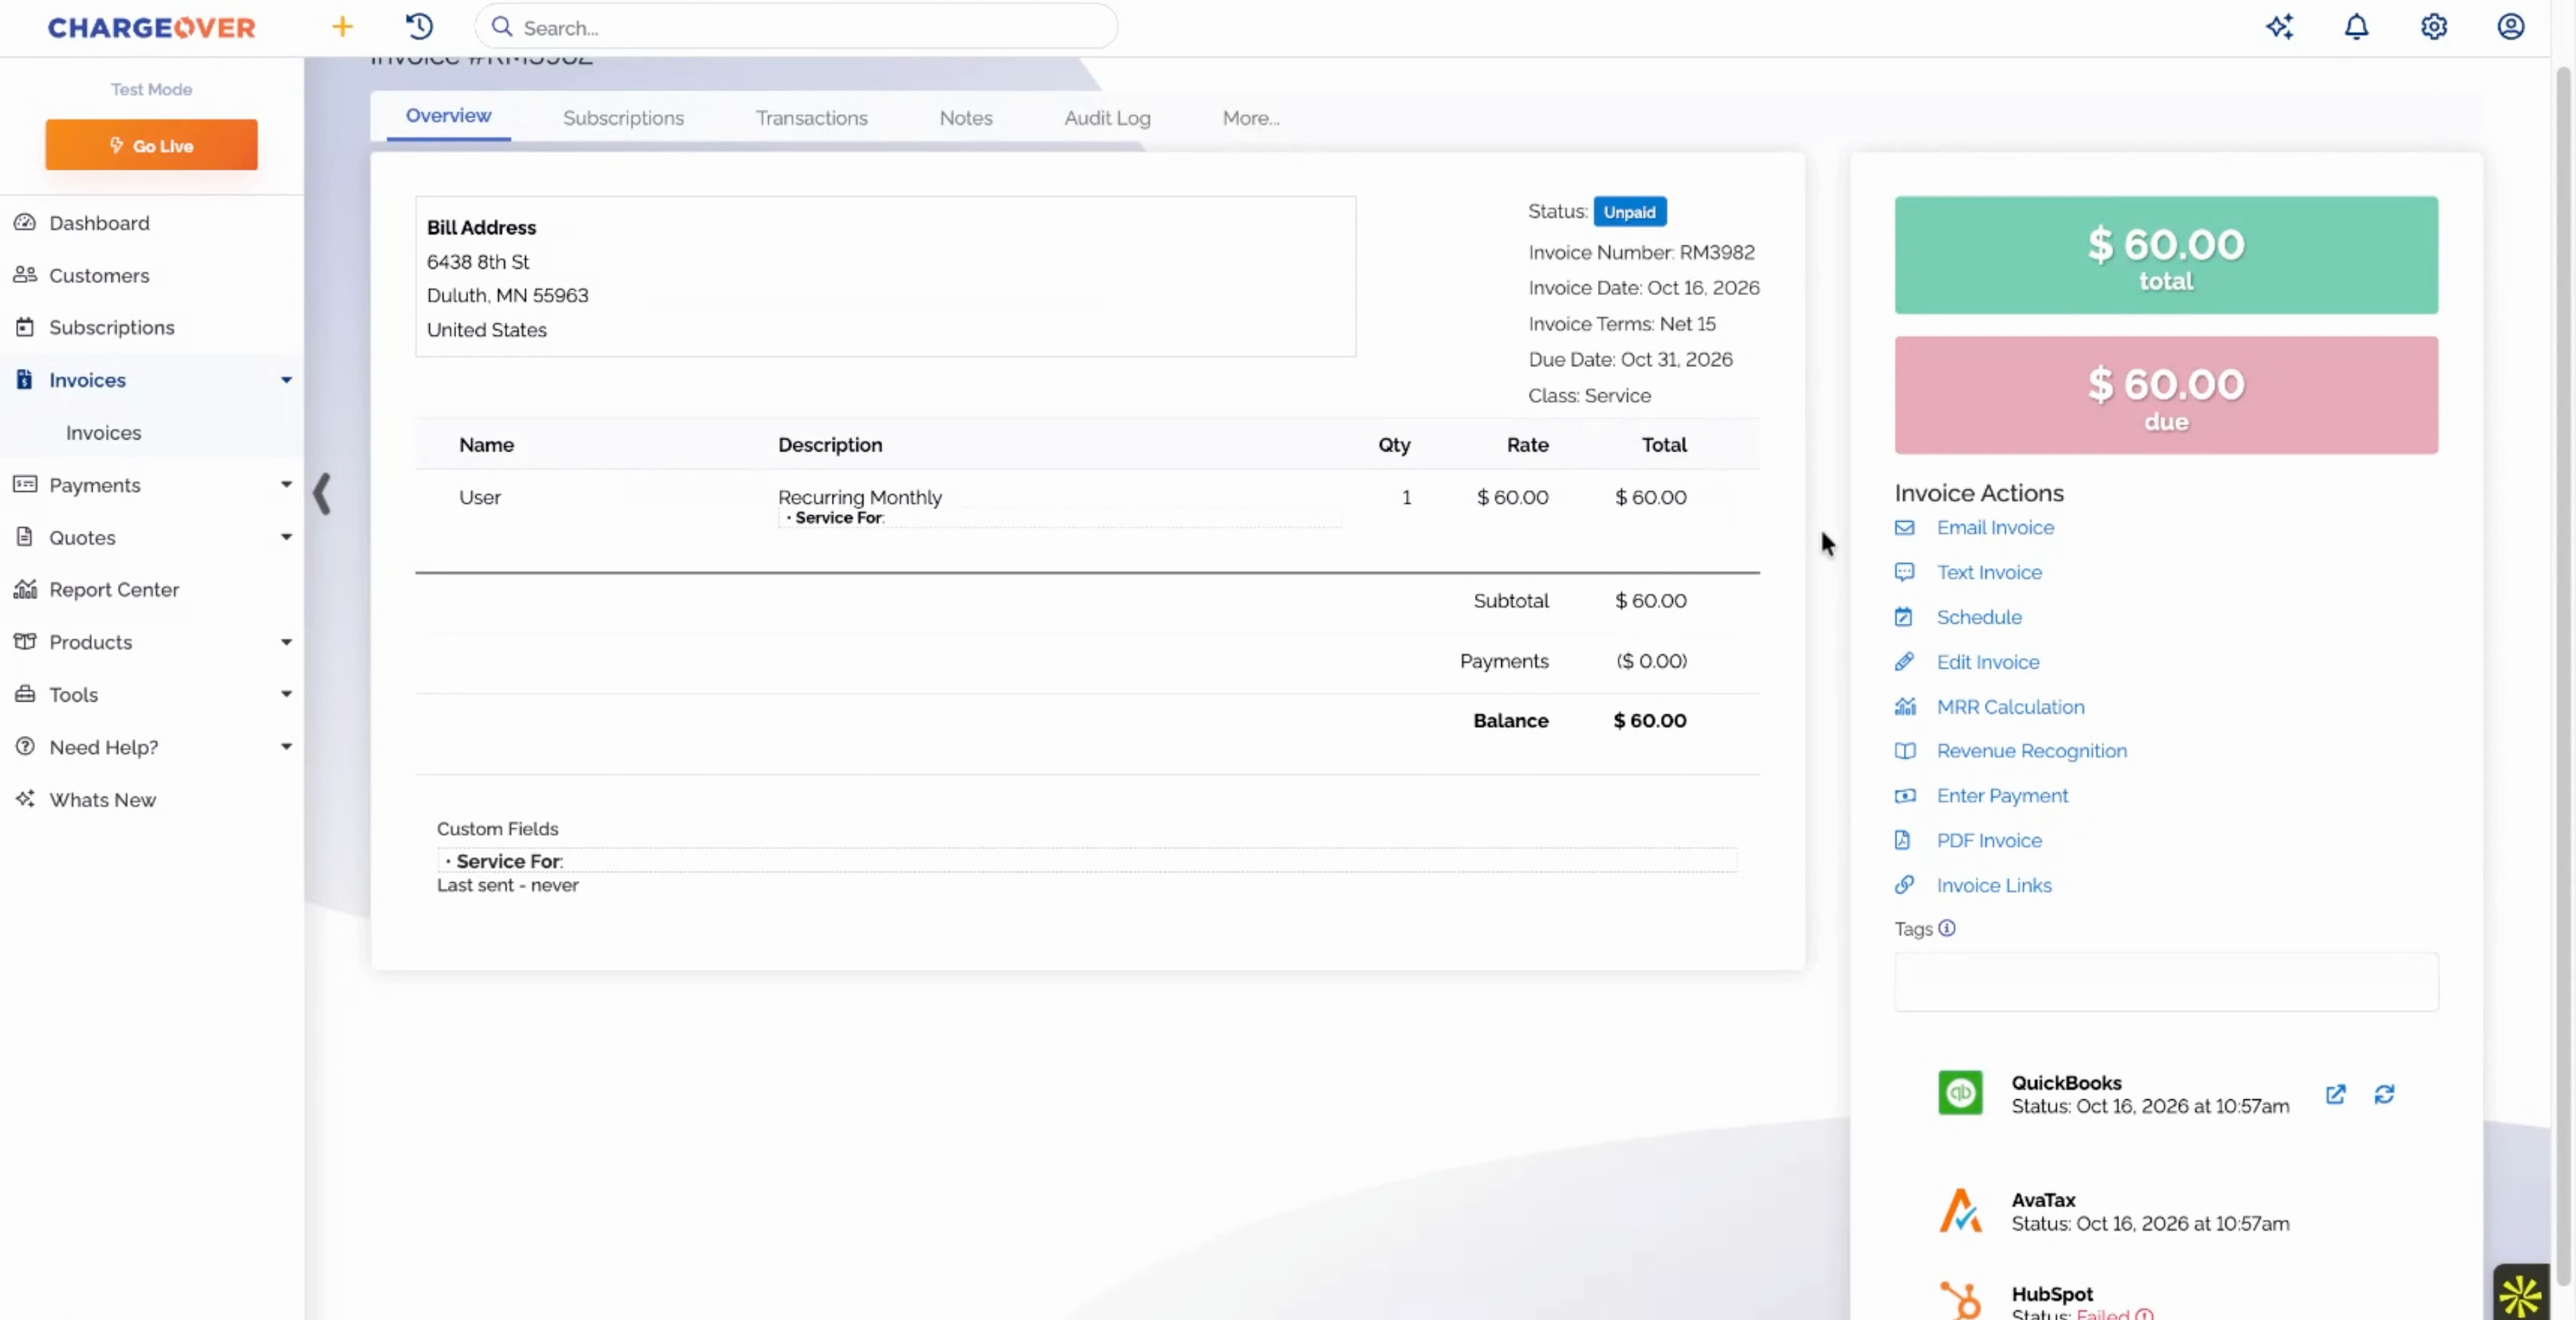
Task: Click the HubSpot logo icon
Action: coord(1960,1300)
